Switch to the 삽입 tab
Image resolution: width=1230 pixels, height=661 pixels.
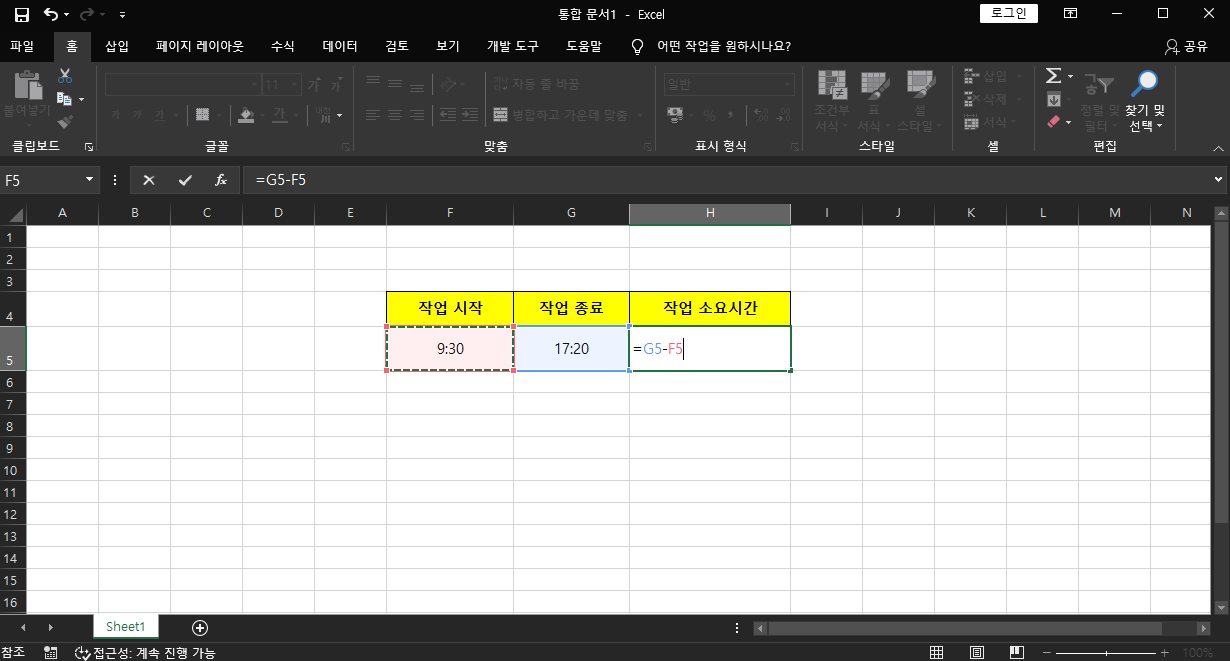(117, 46)
